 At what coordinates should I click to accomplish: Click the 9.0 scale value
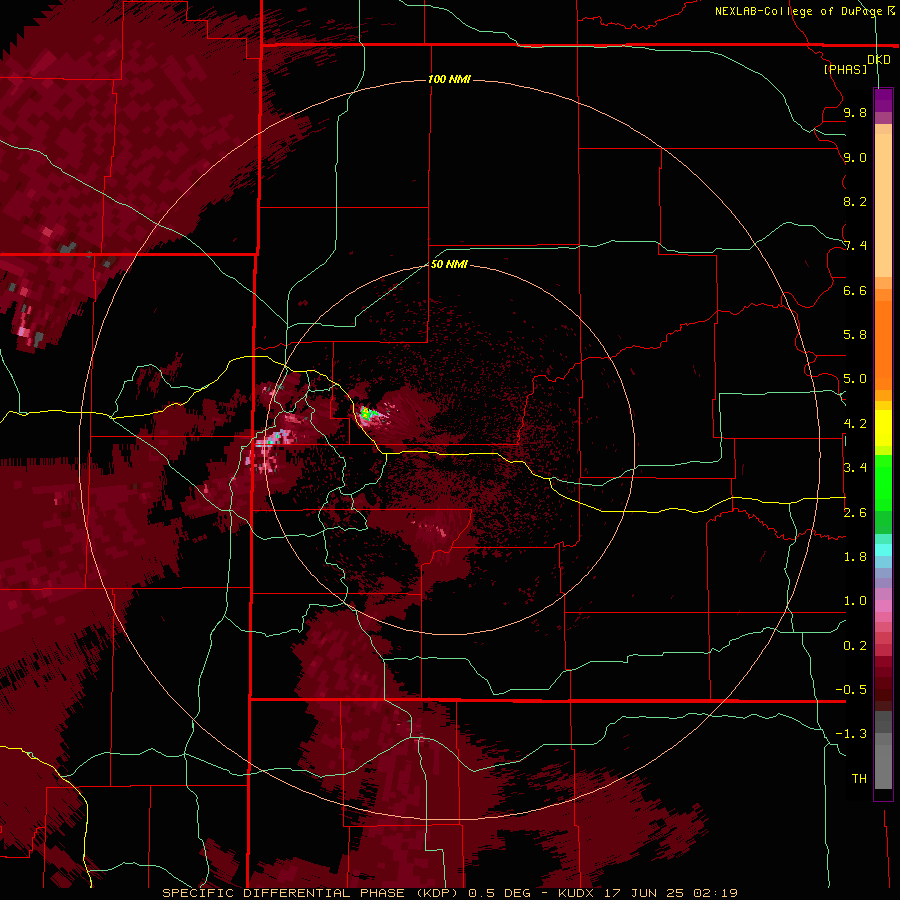click(x=855, y=157)
